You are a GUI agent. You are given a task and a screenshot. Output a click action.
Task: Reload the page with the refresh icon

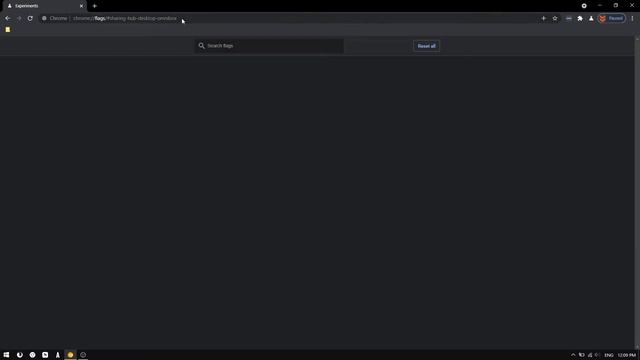point(30,18)
